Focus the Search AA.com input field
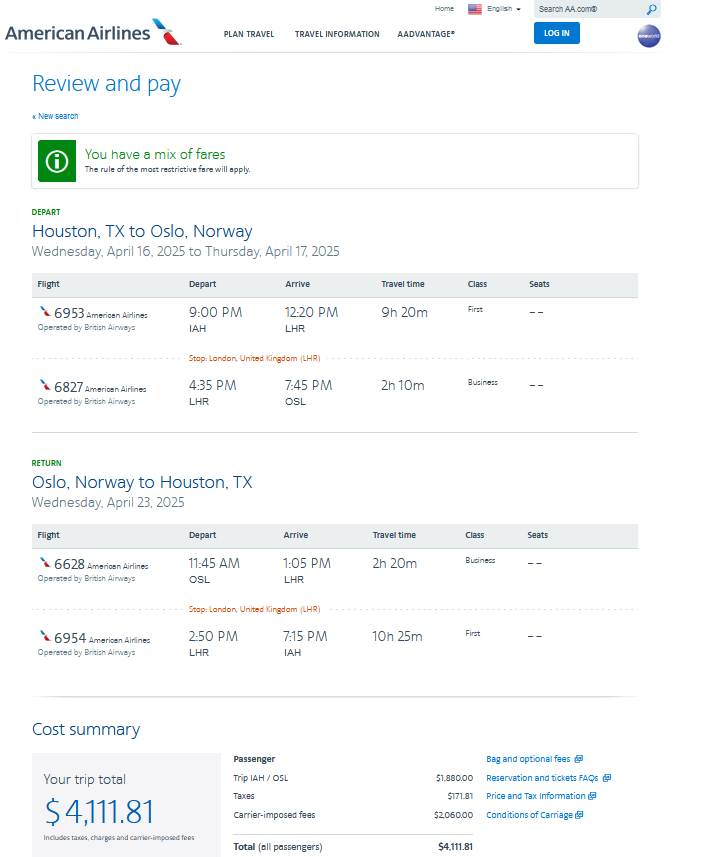This screenshot has height=857, width=712. (589, 9)
